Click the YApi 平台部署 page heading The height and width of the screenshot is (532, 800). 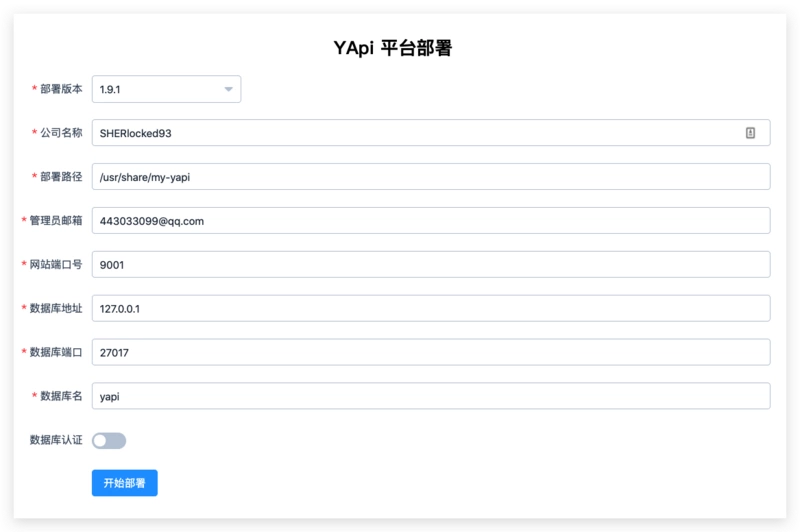(393, 48)
